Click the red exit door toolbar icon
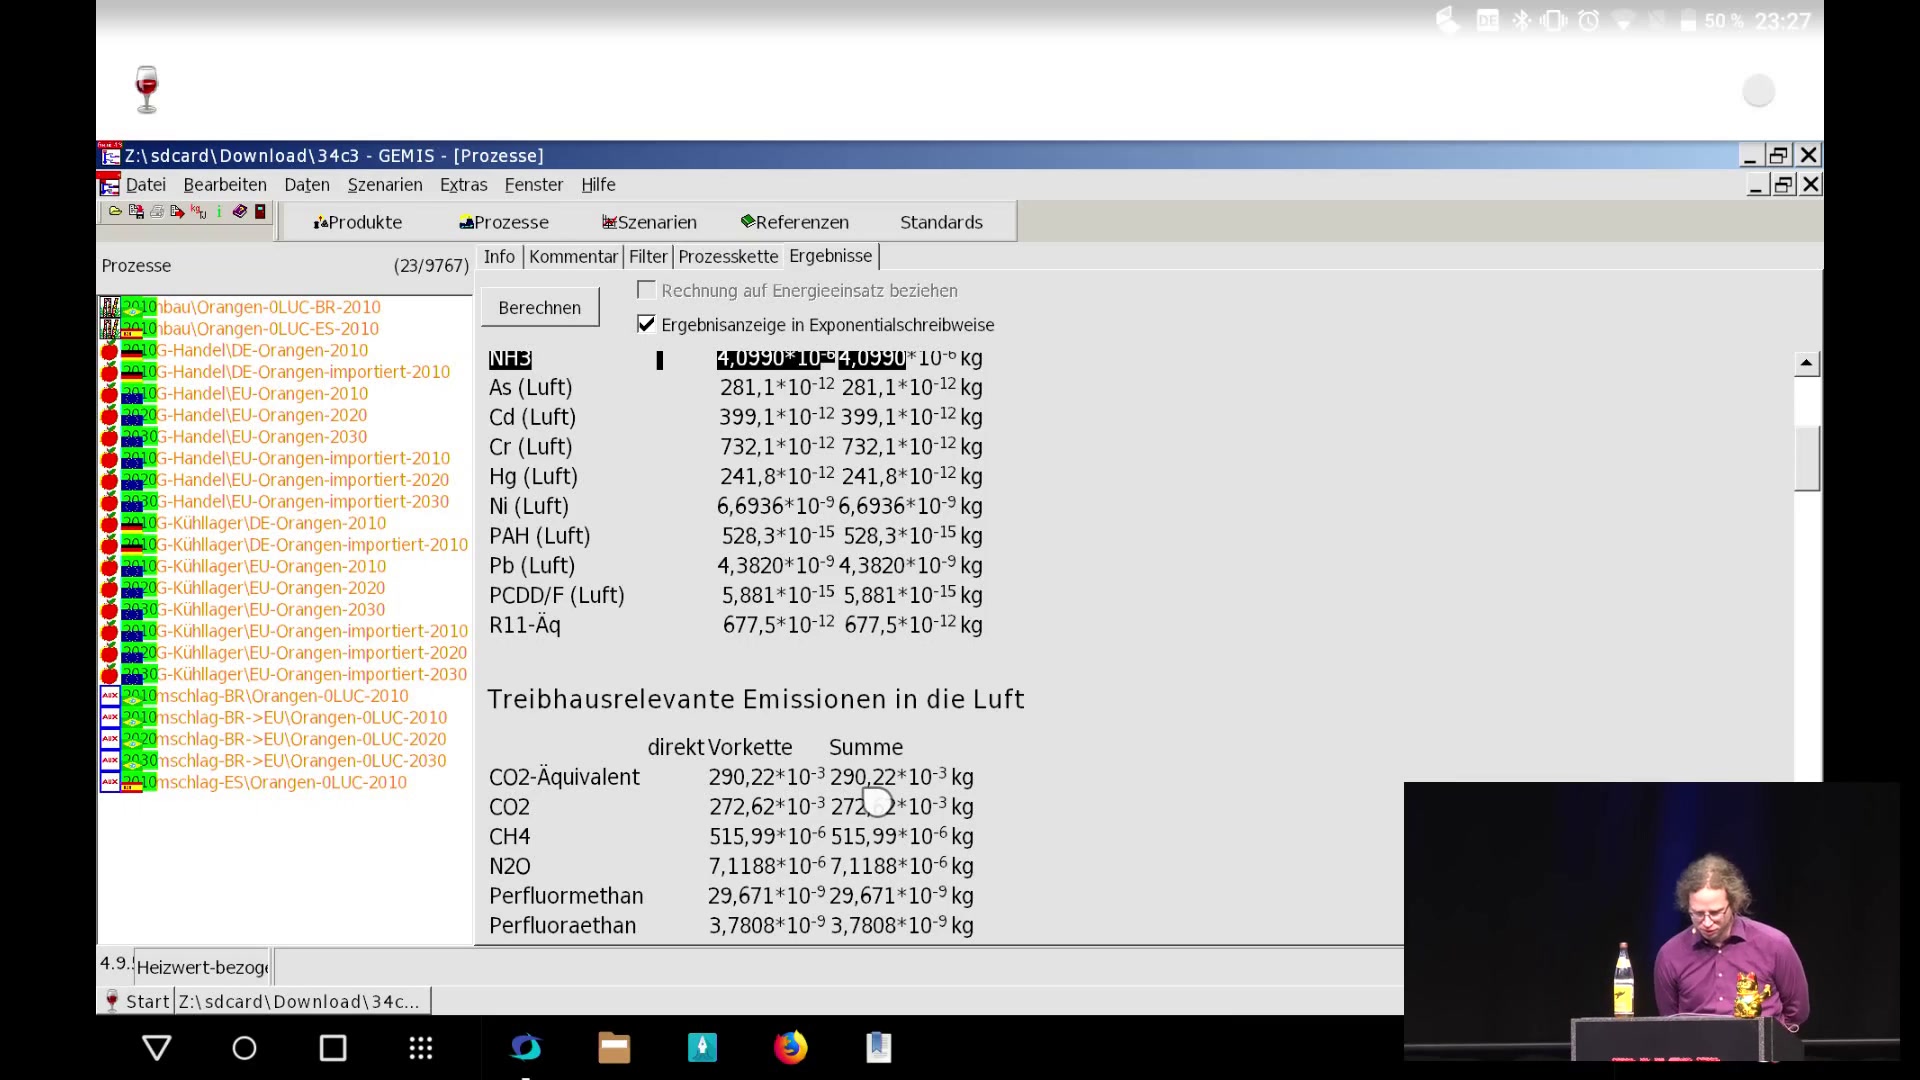Screen dimensions: 1920x1080 (260, 211)
